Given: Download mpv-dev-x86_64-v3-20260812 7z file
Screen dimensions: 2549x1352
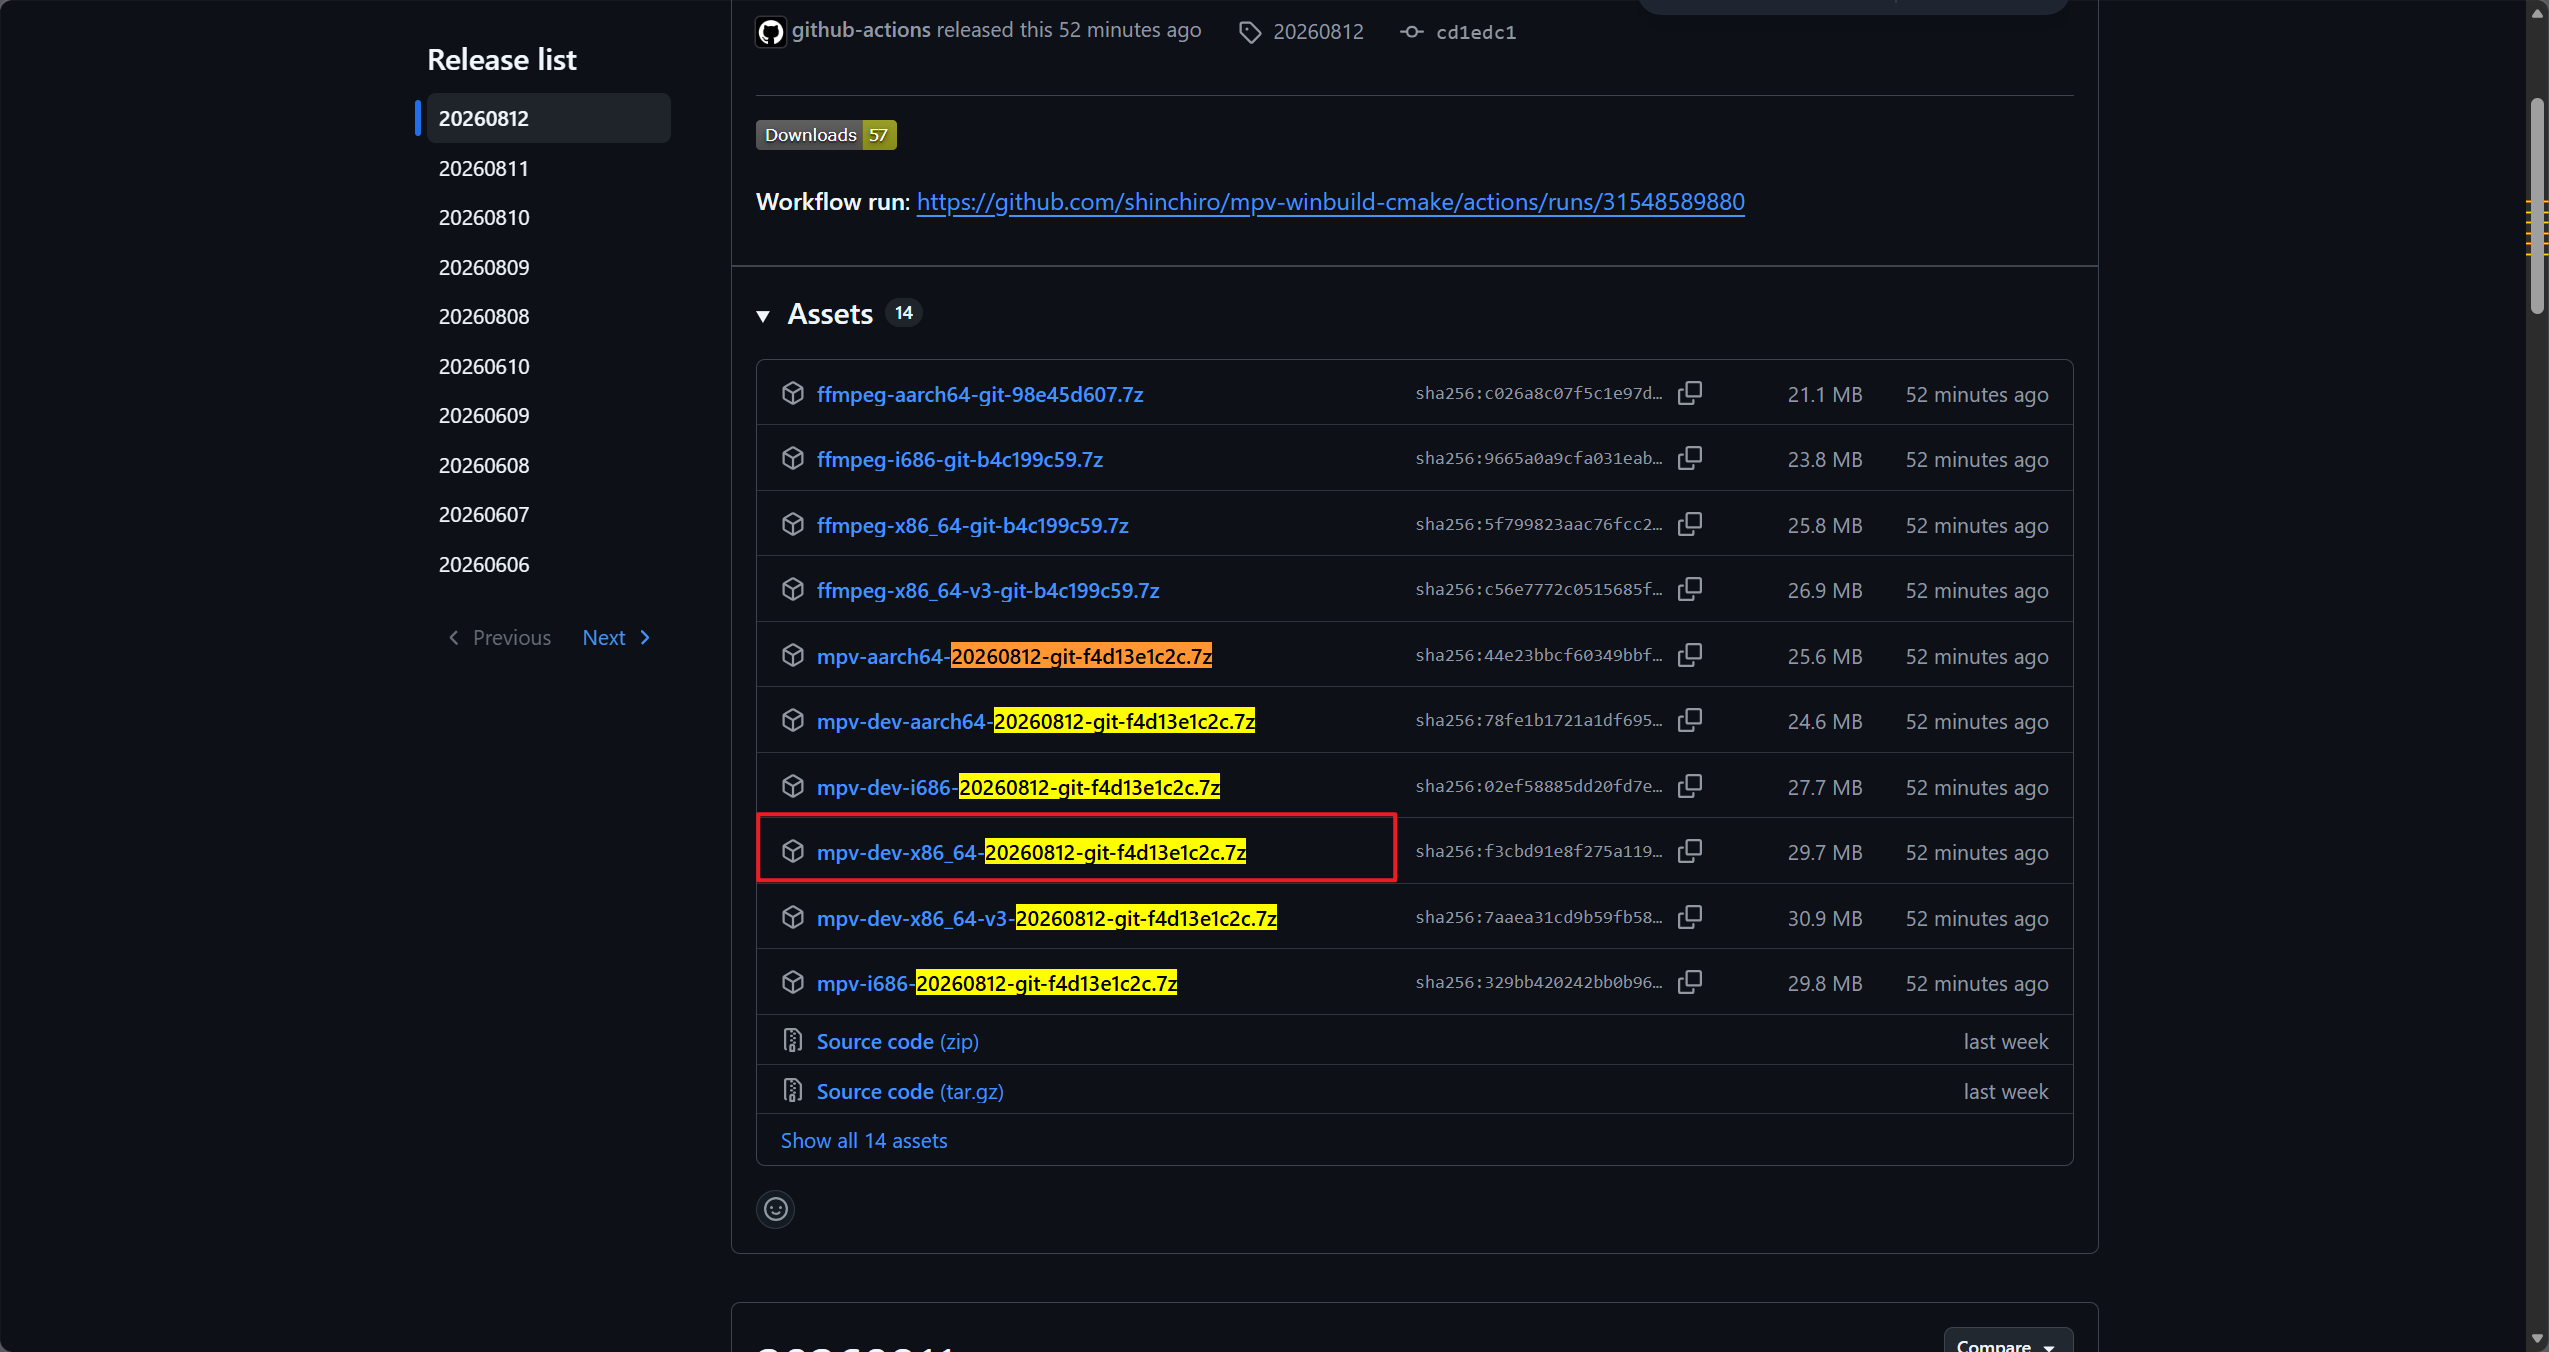Looking at the screenshot, I should pyautogui.click(x=1046, y=919).
